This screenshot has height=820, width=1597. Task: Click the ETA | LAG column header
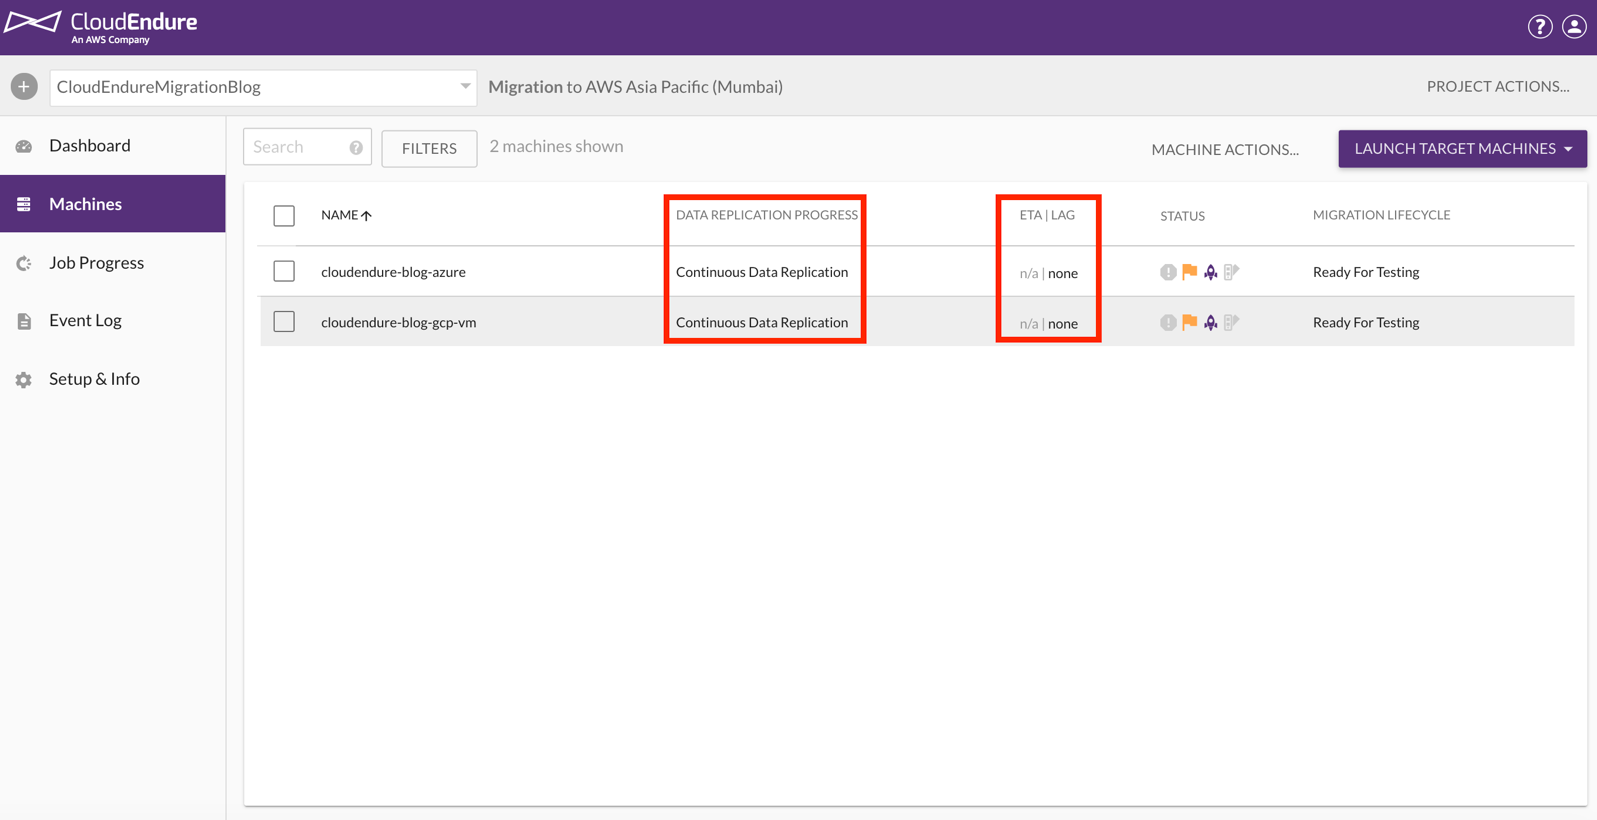tap(1047, 215)
